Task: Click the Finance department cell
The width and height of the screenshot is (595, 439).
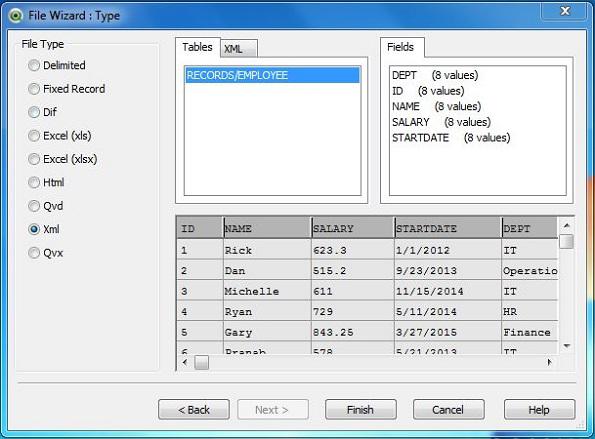Action: [530, 332]
